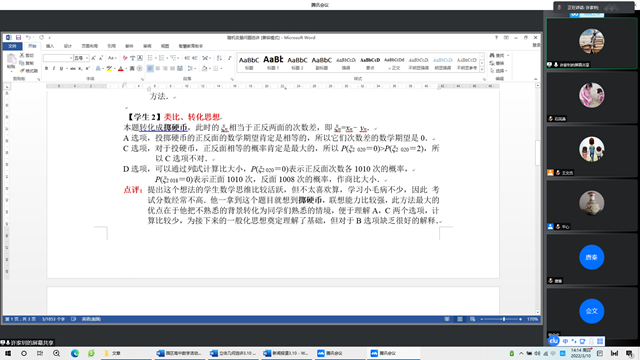This screenshot has width=640, height=360.
Task: Open the Bullets list dropdown arrow
Action: pos(156,58)
